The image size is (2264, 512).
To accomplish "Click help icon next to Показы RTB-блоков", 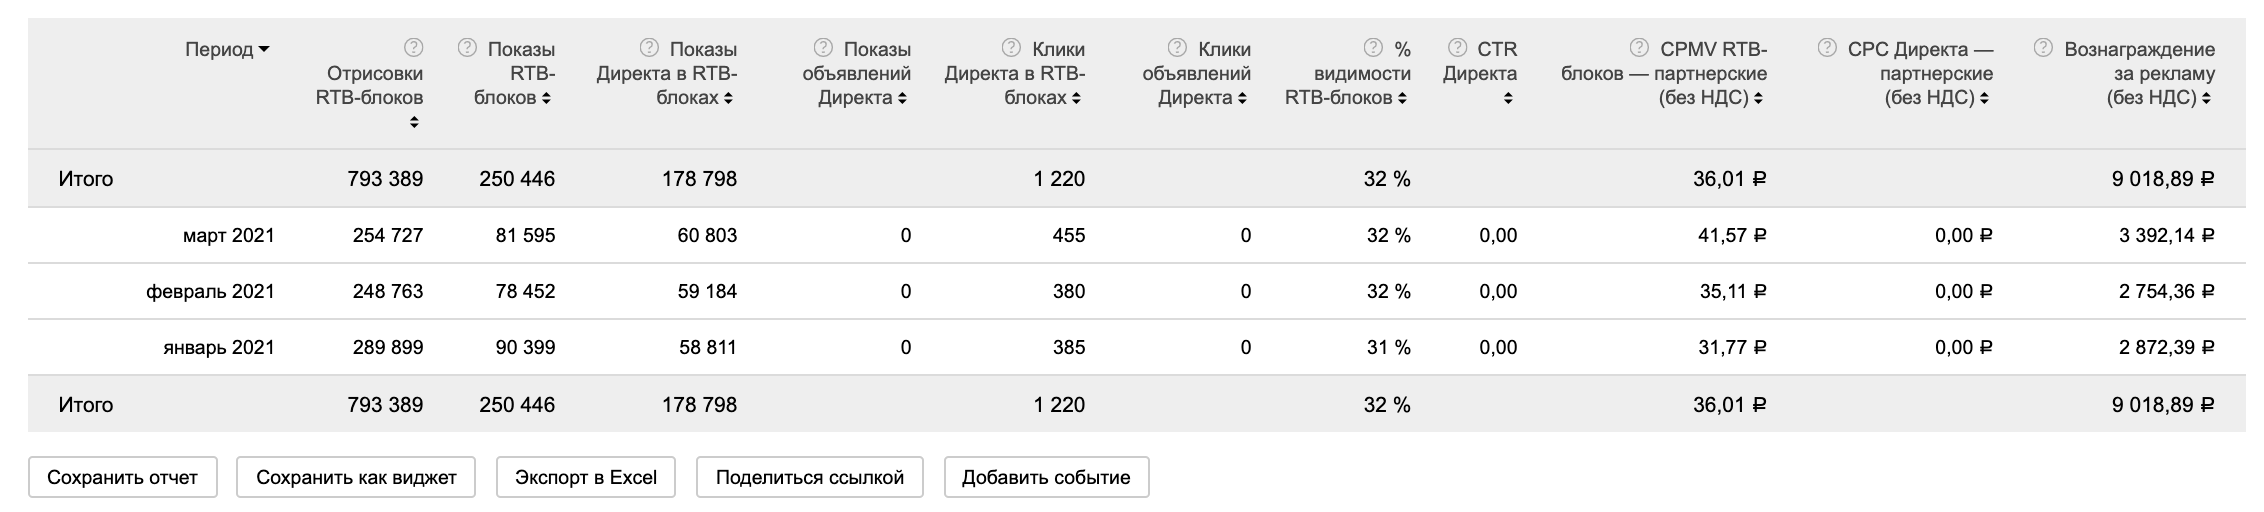I will 466,48.
